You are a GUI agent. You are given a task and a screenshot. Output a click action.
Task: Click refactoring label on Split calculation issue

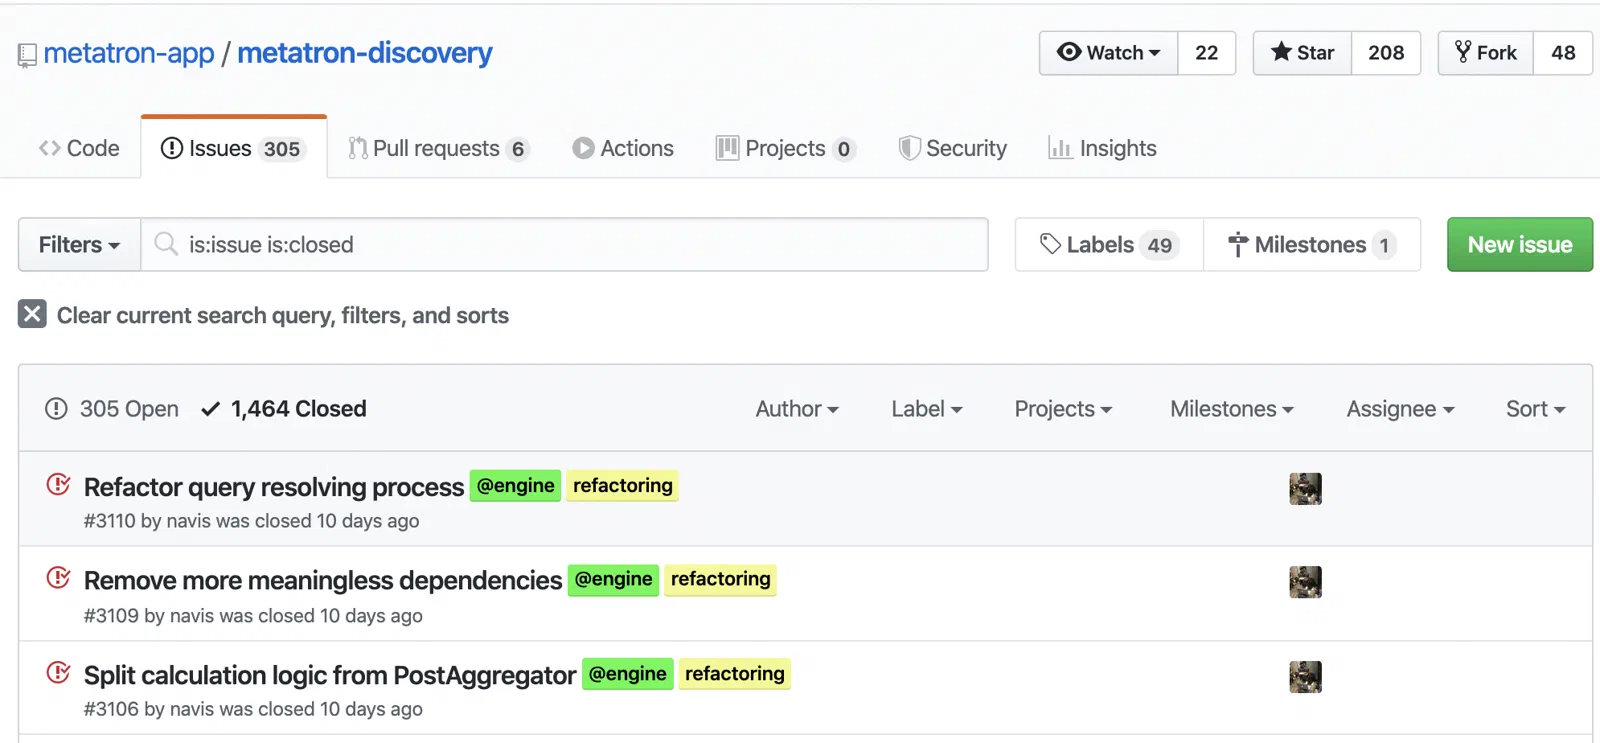[x=735, y=674]
